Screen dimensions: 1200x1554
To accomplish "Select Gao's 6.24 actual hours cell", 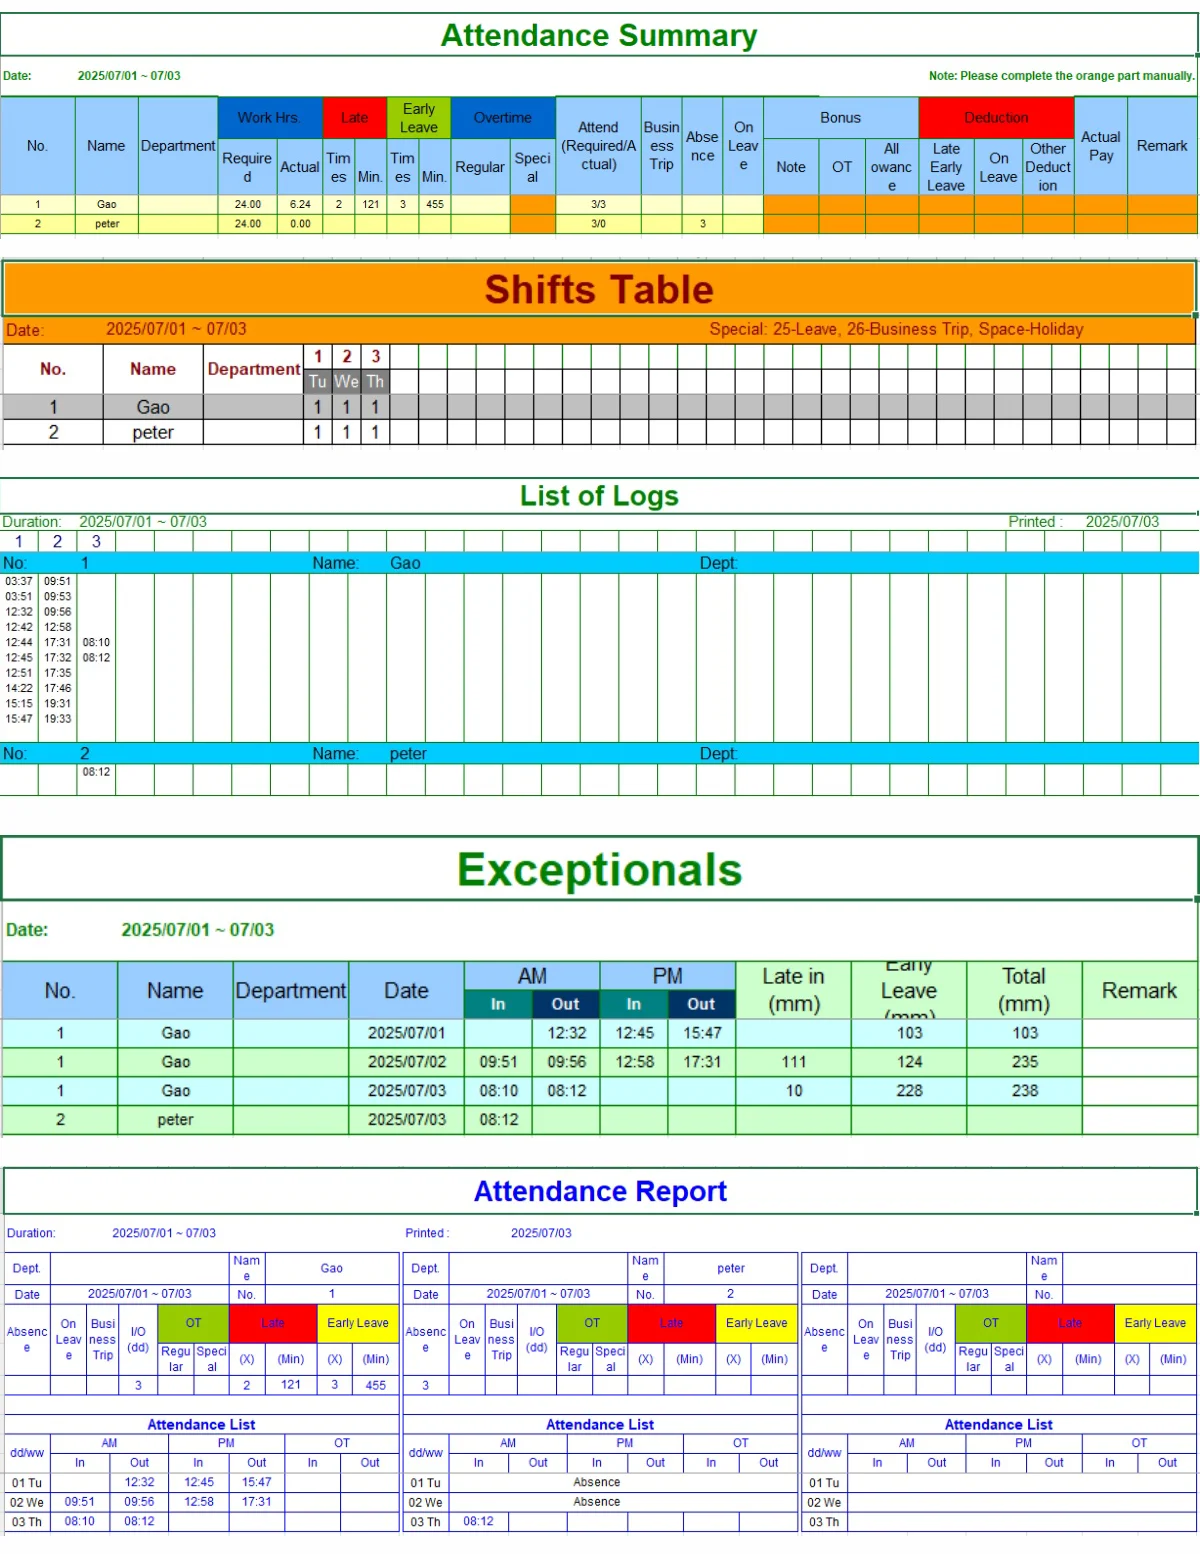I will pos(300,204).
